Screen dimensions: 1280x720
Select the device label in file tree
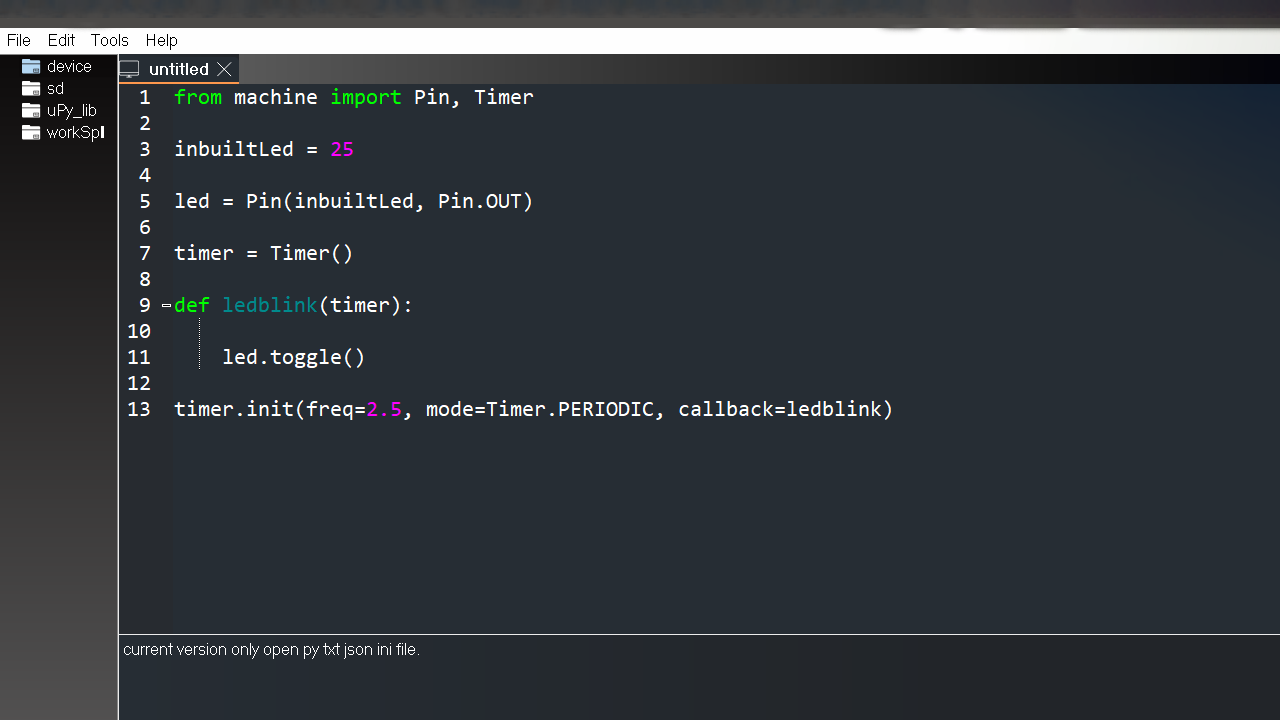coord(69,67)
